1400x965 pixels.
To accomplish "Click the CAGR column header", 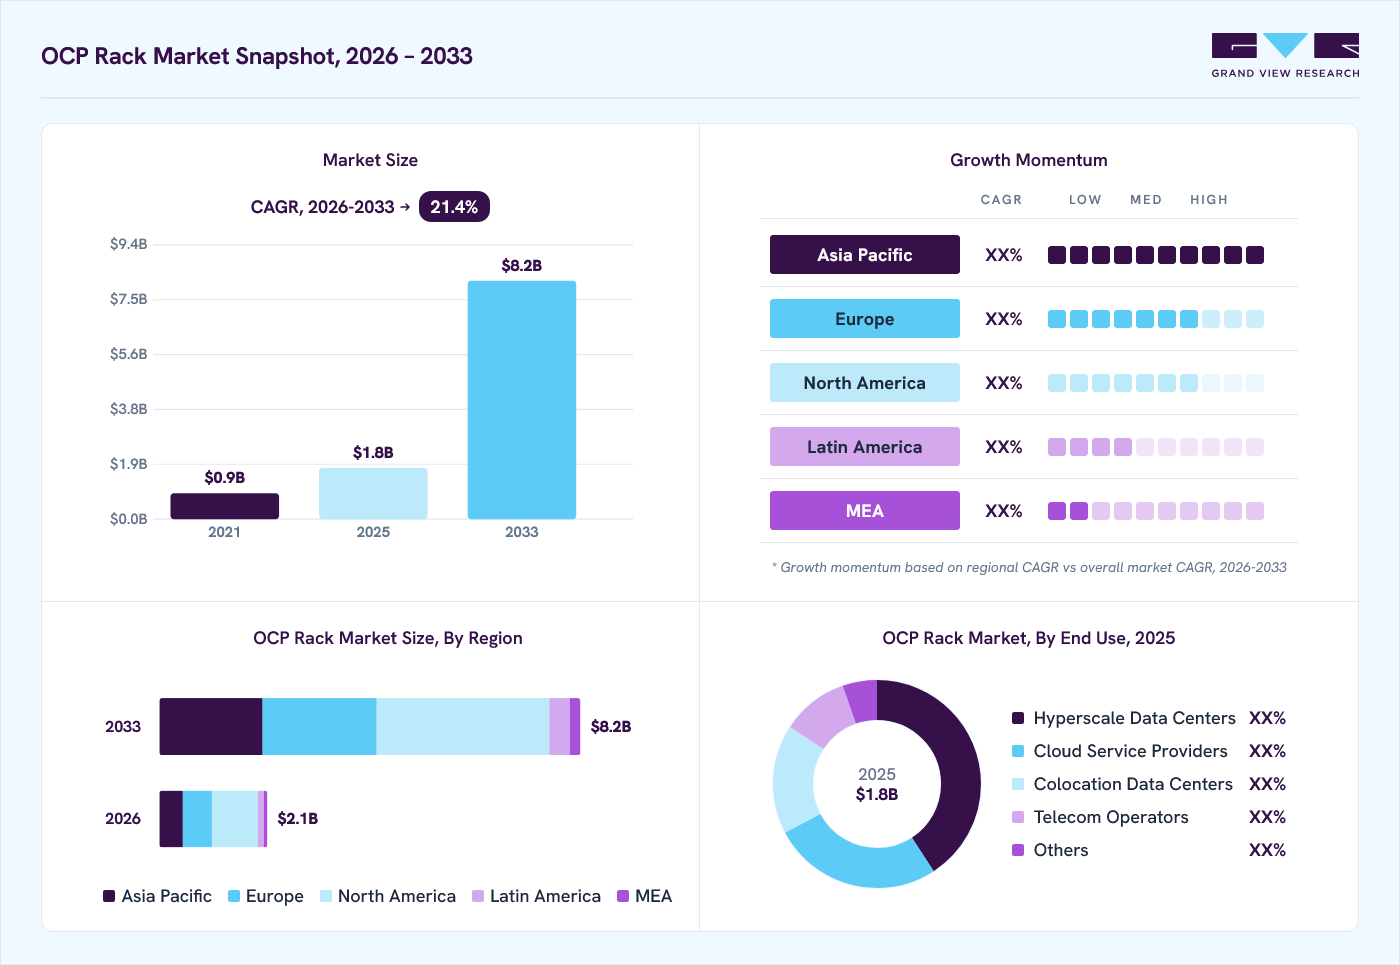I will [1001, 200].
